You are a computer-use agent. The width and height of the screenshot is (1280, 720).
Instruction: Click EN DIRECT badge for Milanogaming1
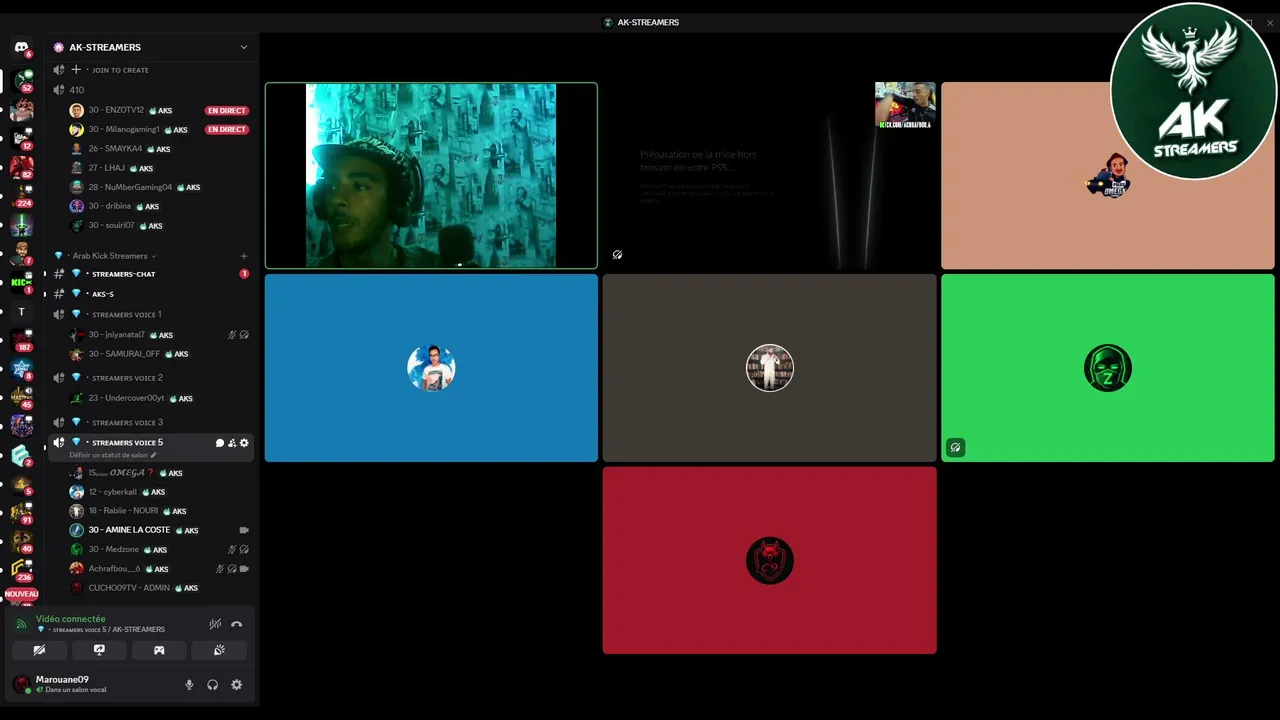pyautogui.click(x=226, y=129)
